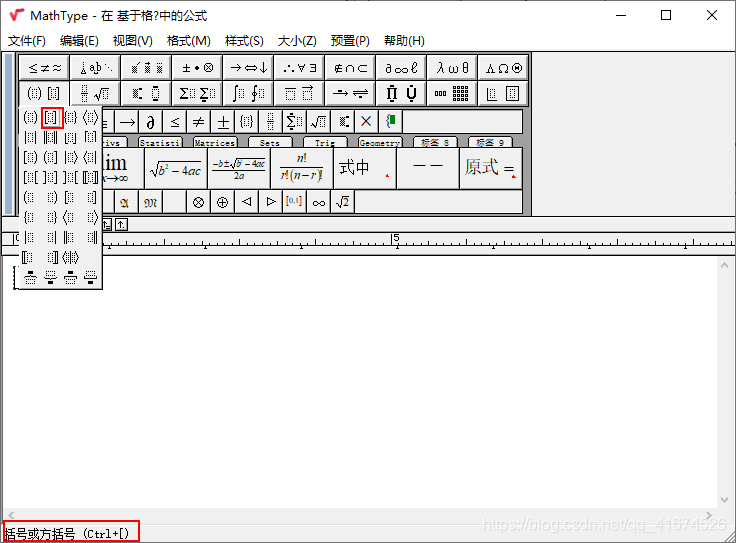Open the logical symbols palette

point(299,68)
